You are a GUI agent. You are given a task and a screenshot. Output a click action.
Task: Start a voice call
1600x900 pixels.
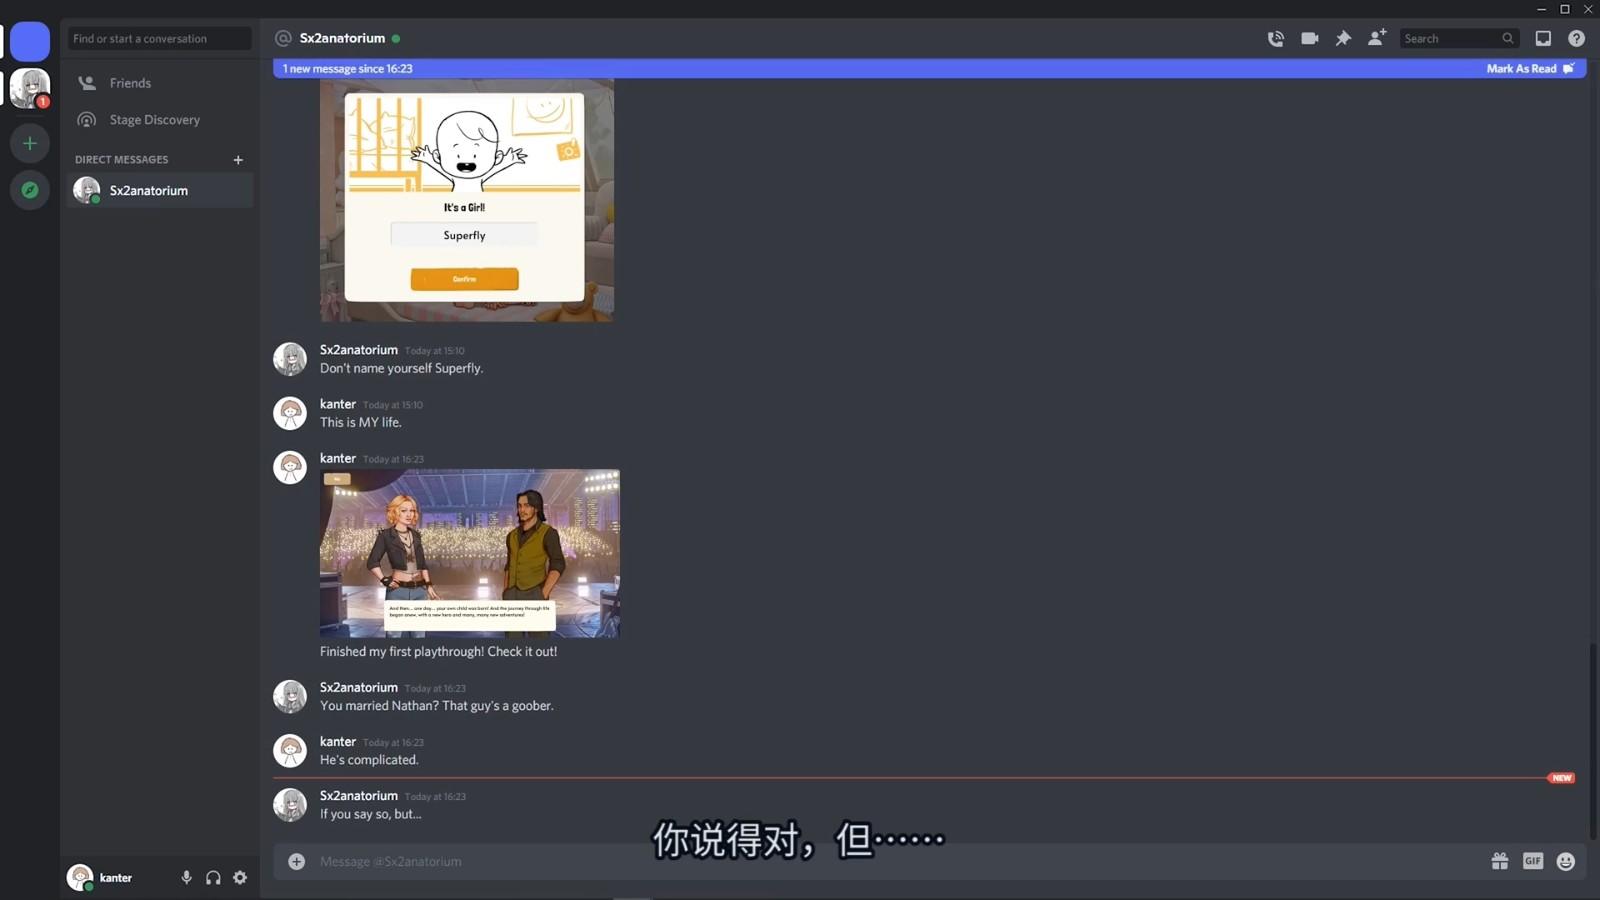tap(1275, 38)
